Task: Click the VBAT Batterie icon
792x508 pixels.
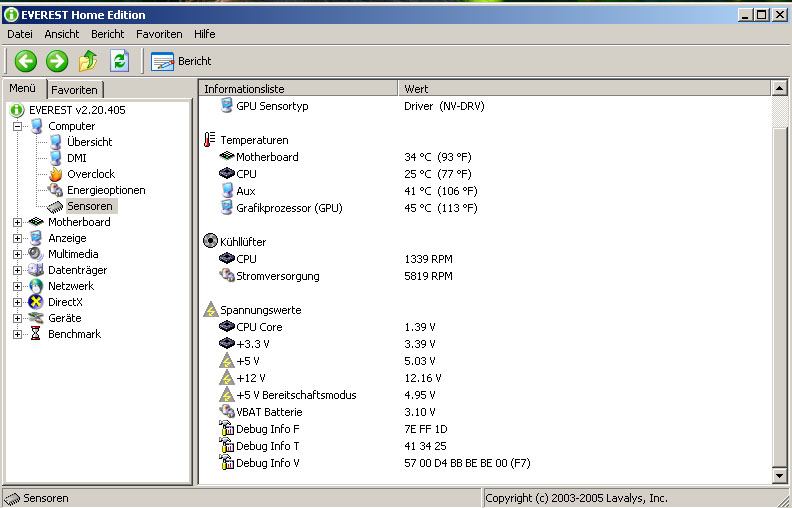Action: 227,411
